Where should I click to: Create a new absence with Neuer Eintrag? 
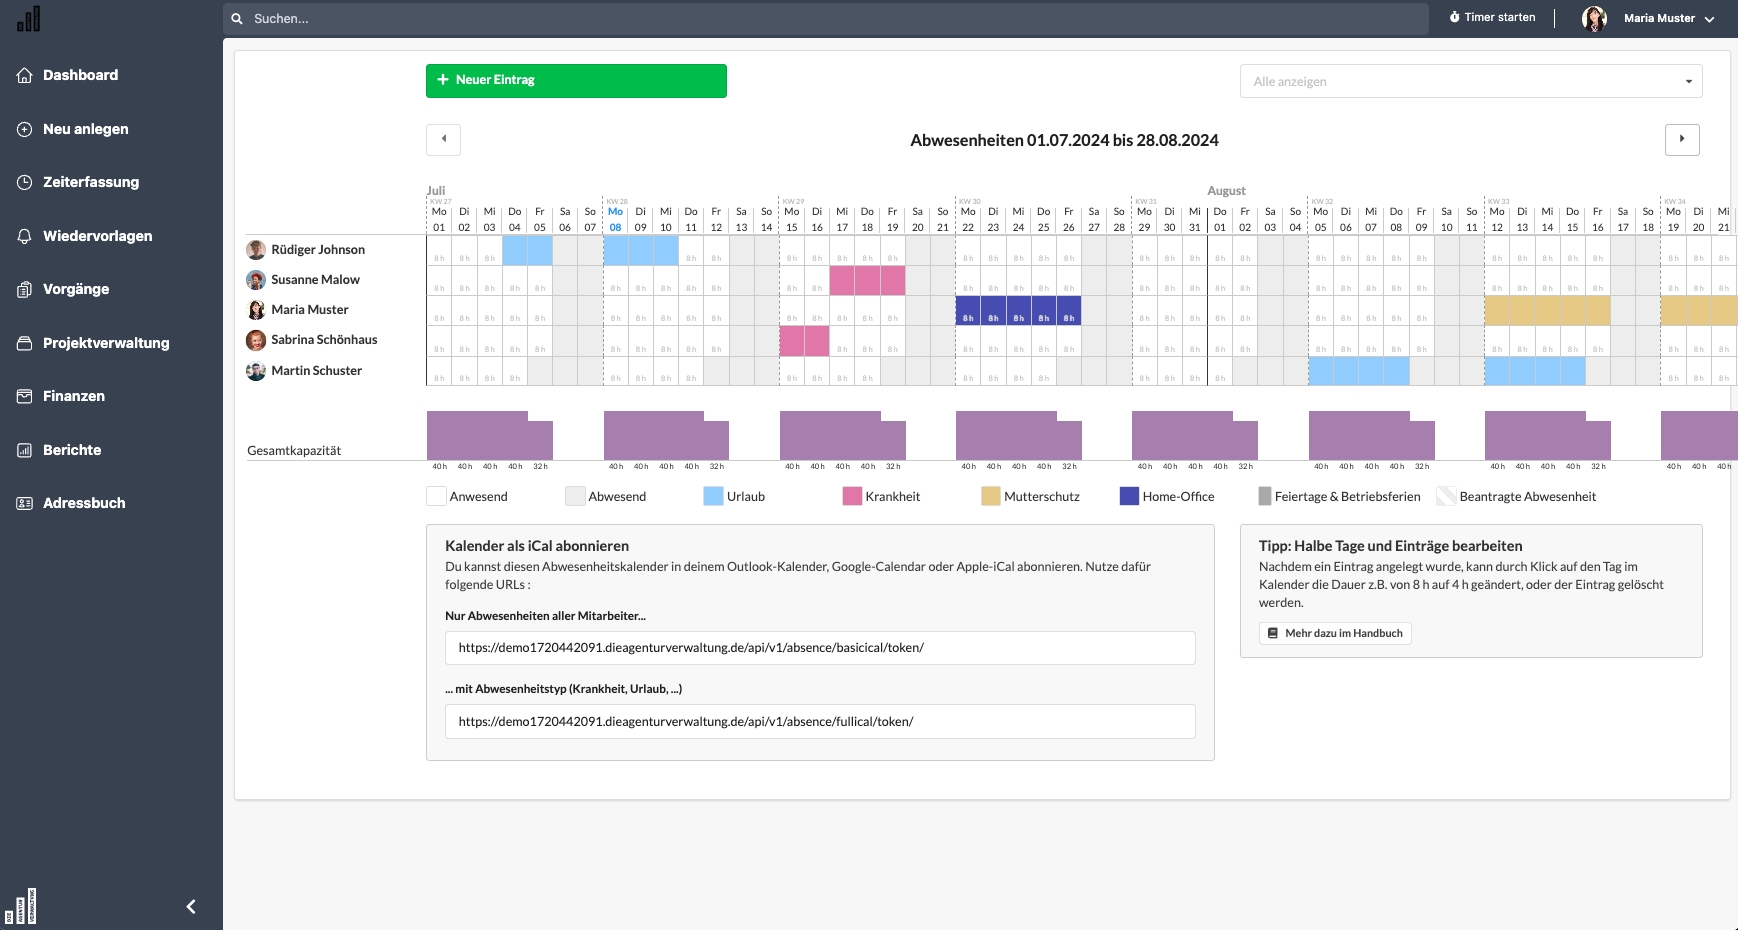576,81
